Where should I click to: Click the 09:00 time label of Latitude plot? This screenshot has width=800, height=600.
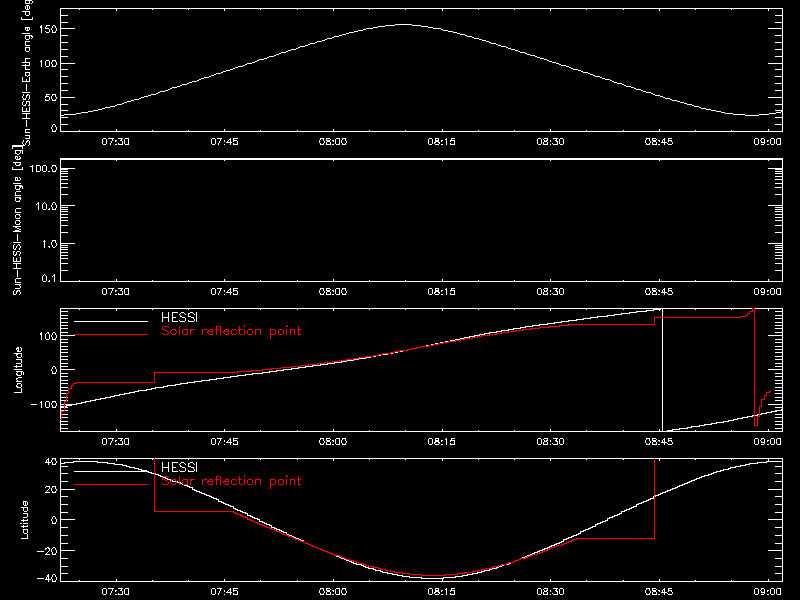(767, 592)
